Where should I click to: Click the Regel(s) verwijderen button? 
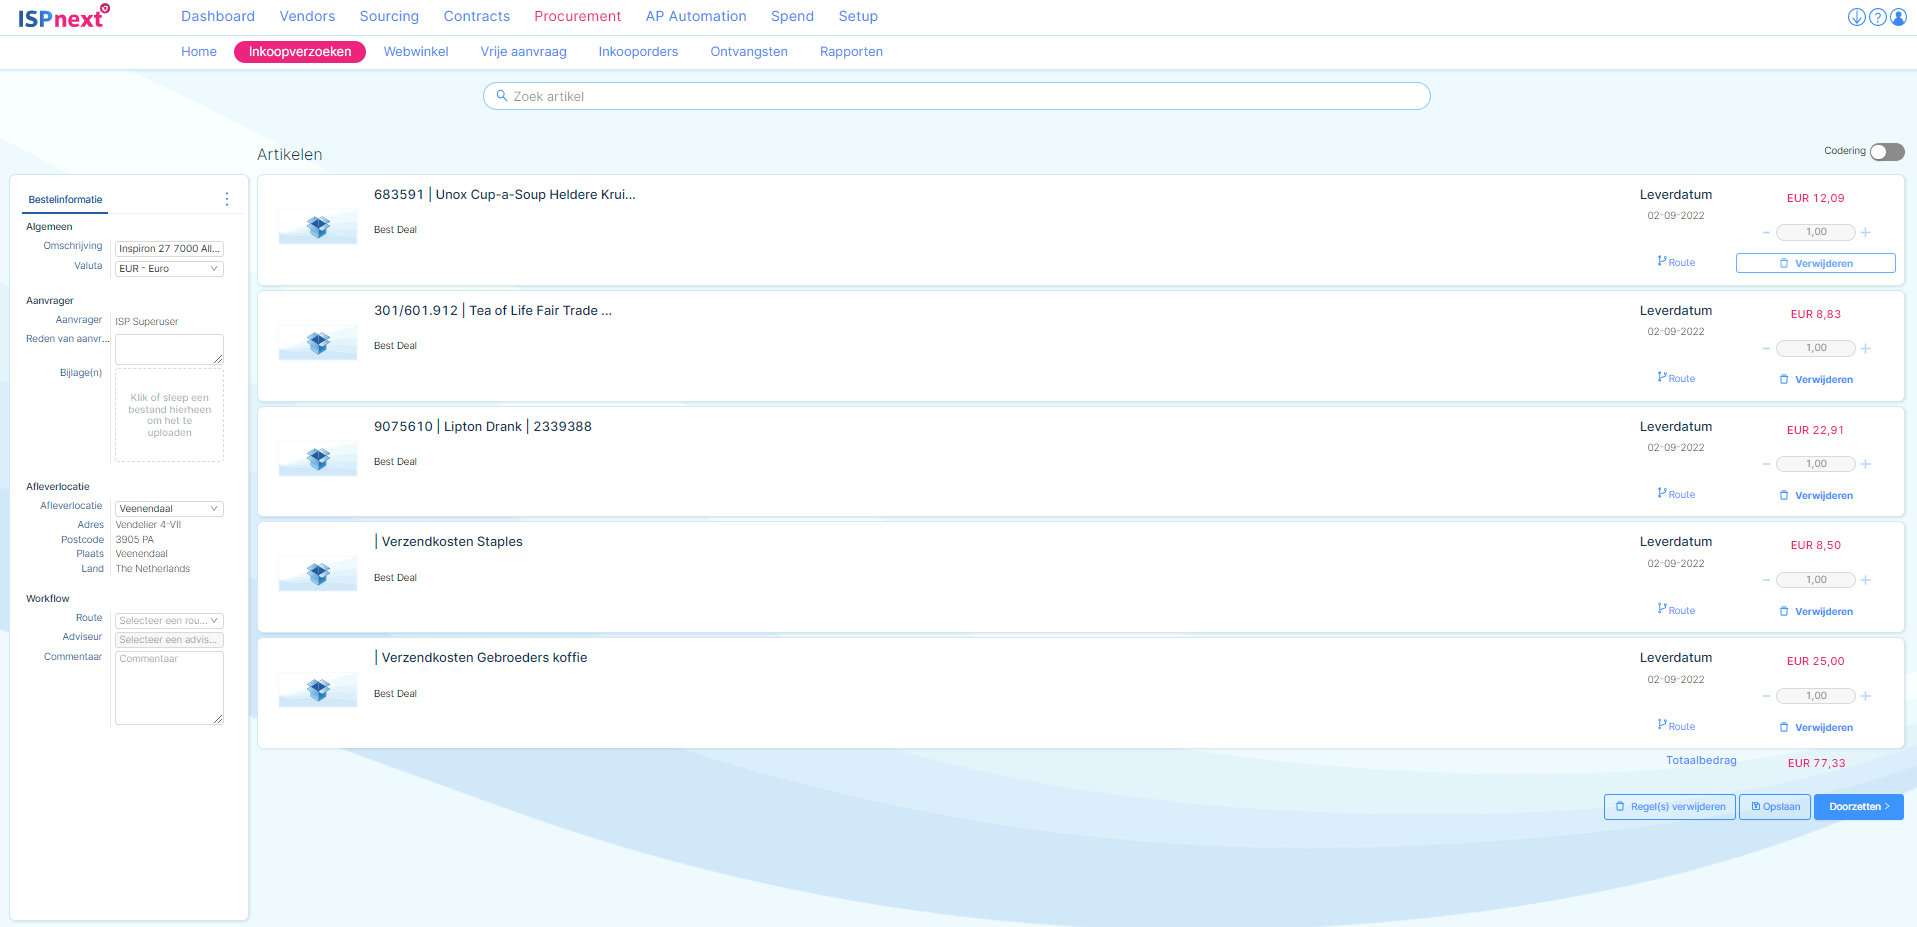pos(1670,807)
